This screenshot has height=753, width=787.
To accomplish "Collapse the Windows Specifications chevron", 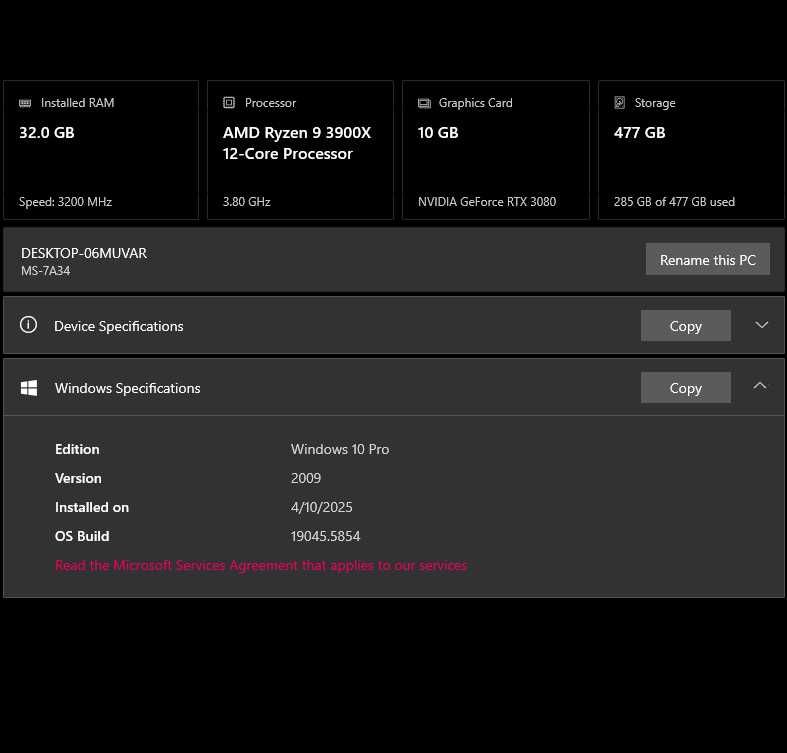I will 760,386.
